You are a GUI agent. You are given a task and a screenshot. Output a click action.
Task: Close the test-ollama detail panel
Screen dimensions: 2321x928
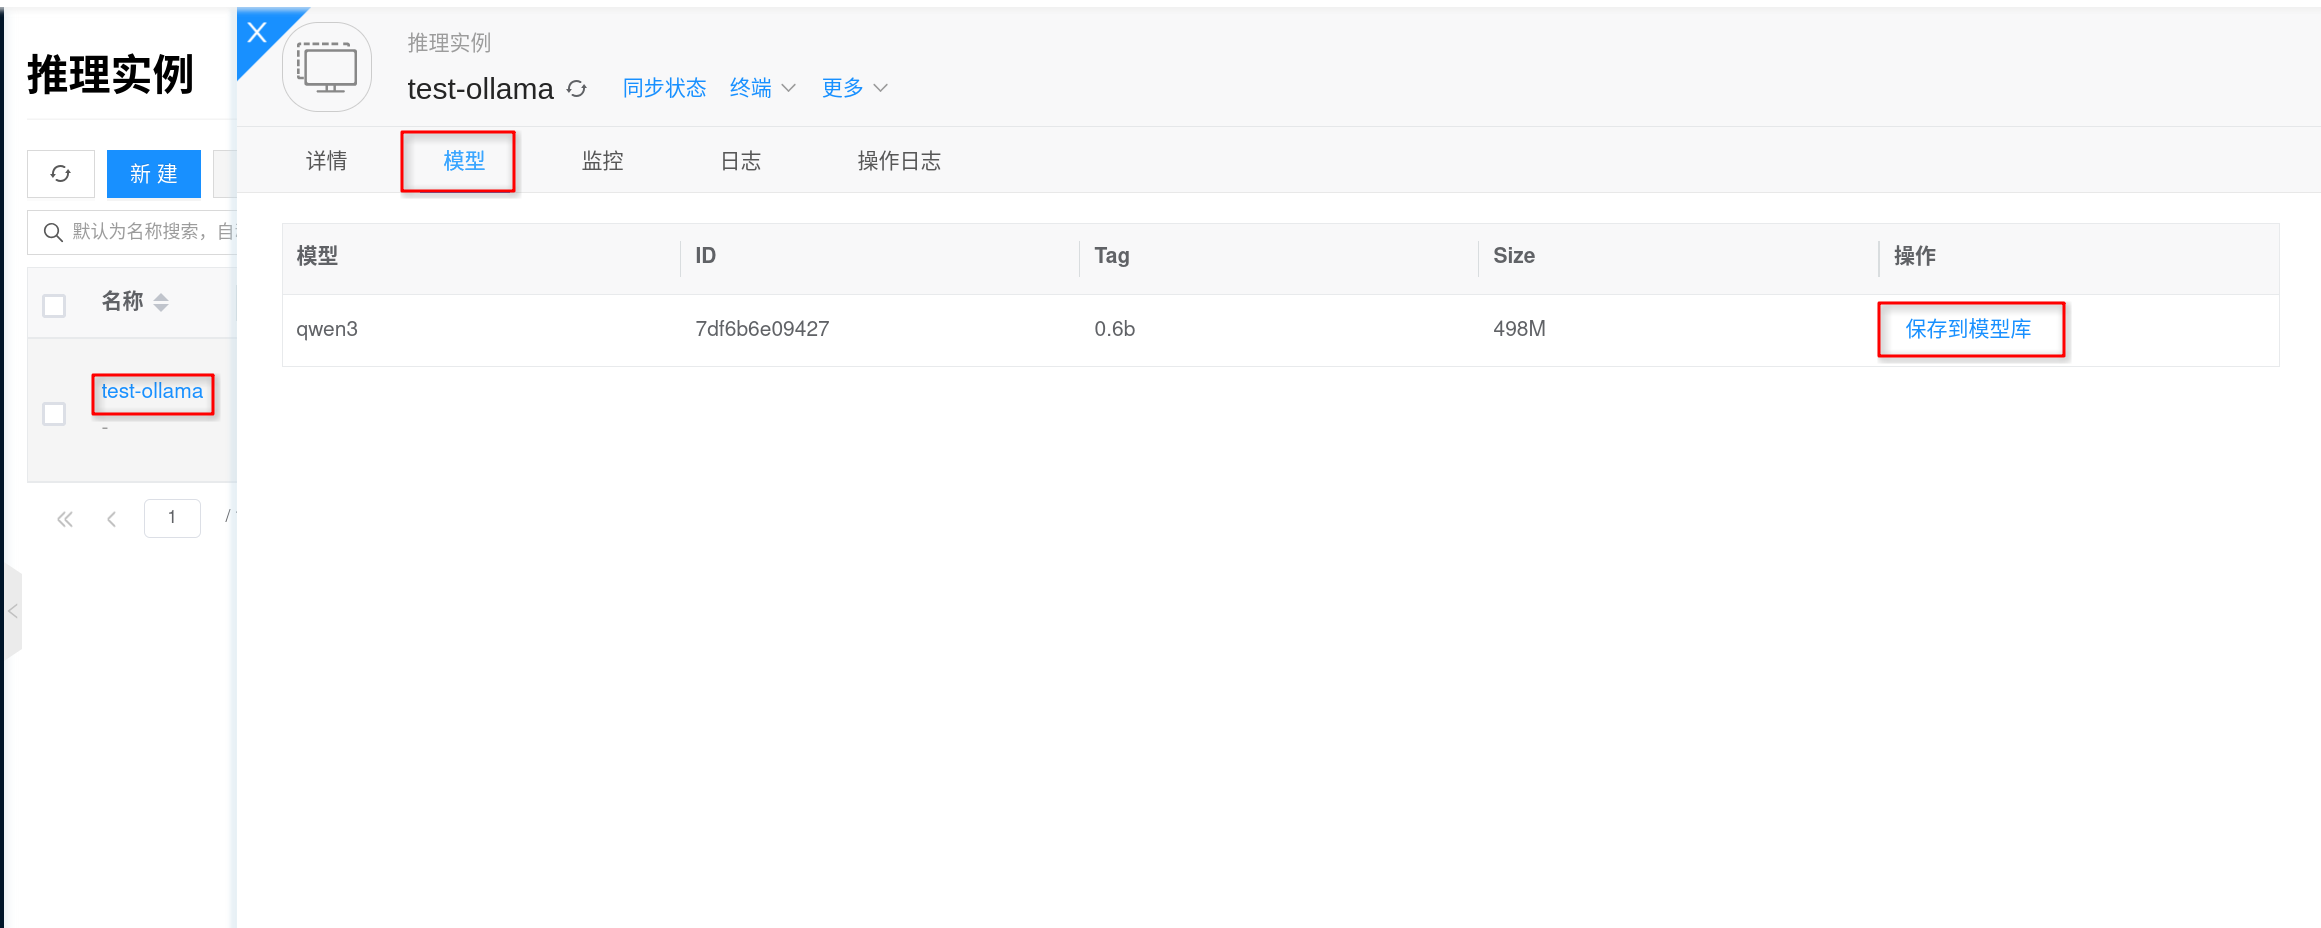[x=257, y=33]
